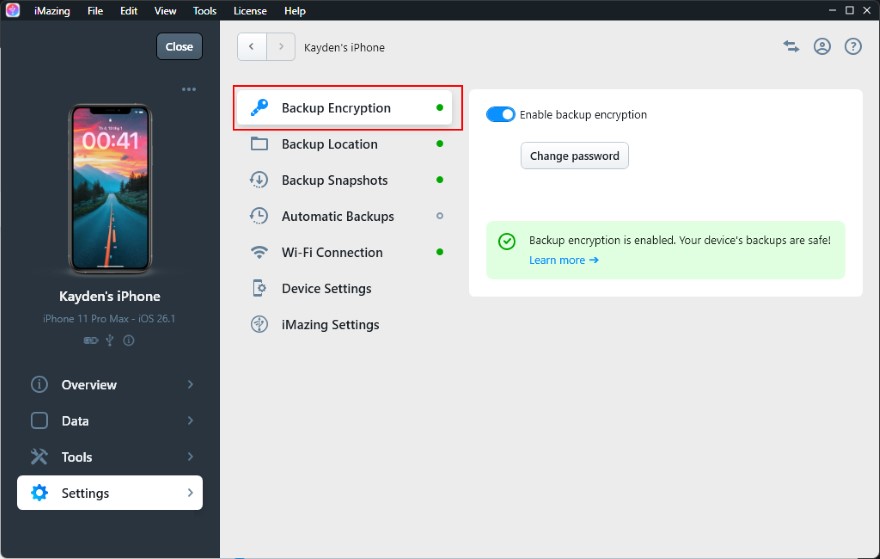Open the user account icon
This screenshot has height=559, width=880.
[822, 47]
